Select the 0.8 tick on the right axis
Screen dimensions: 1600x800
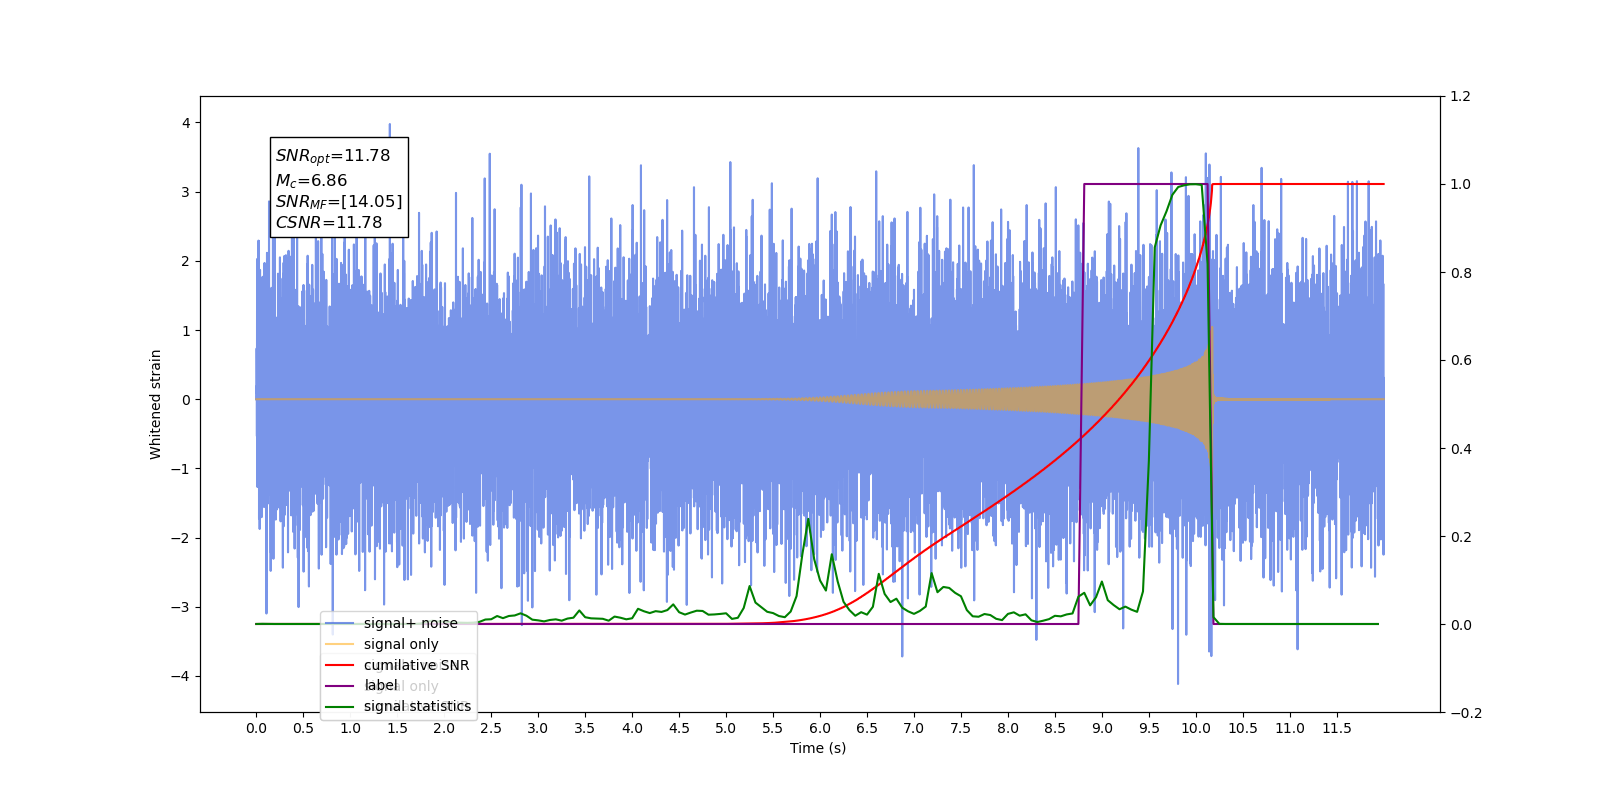point(1461,273)
